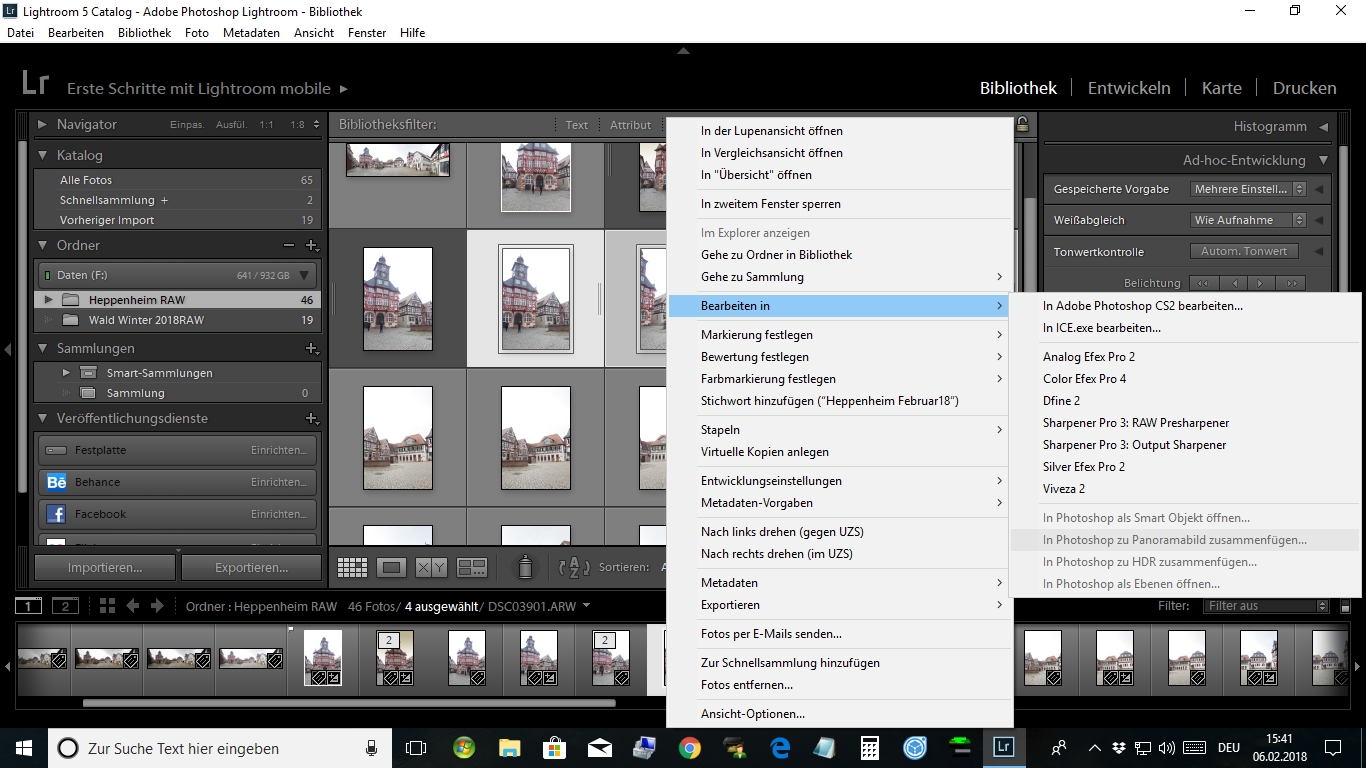The height and width of the screenshot is (768, 1366).
Task: Open the Weißabgleich dropdown
Action: click(1248, 220)
